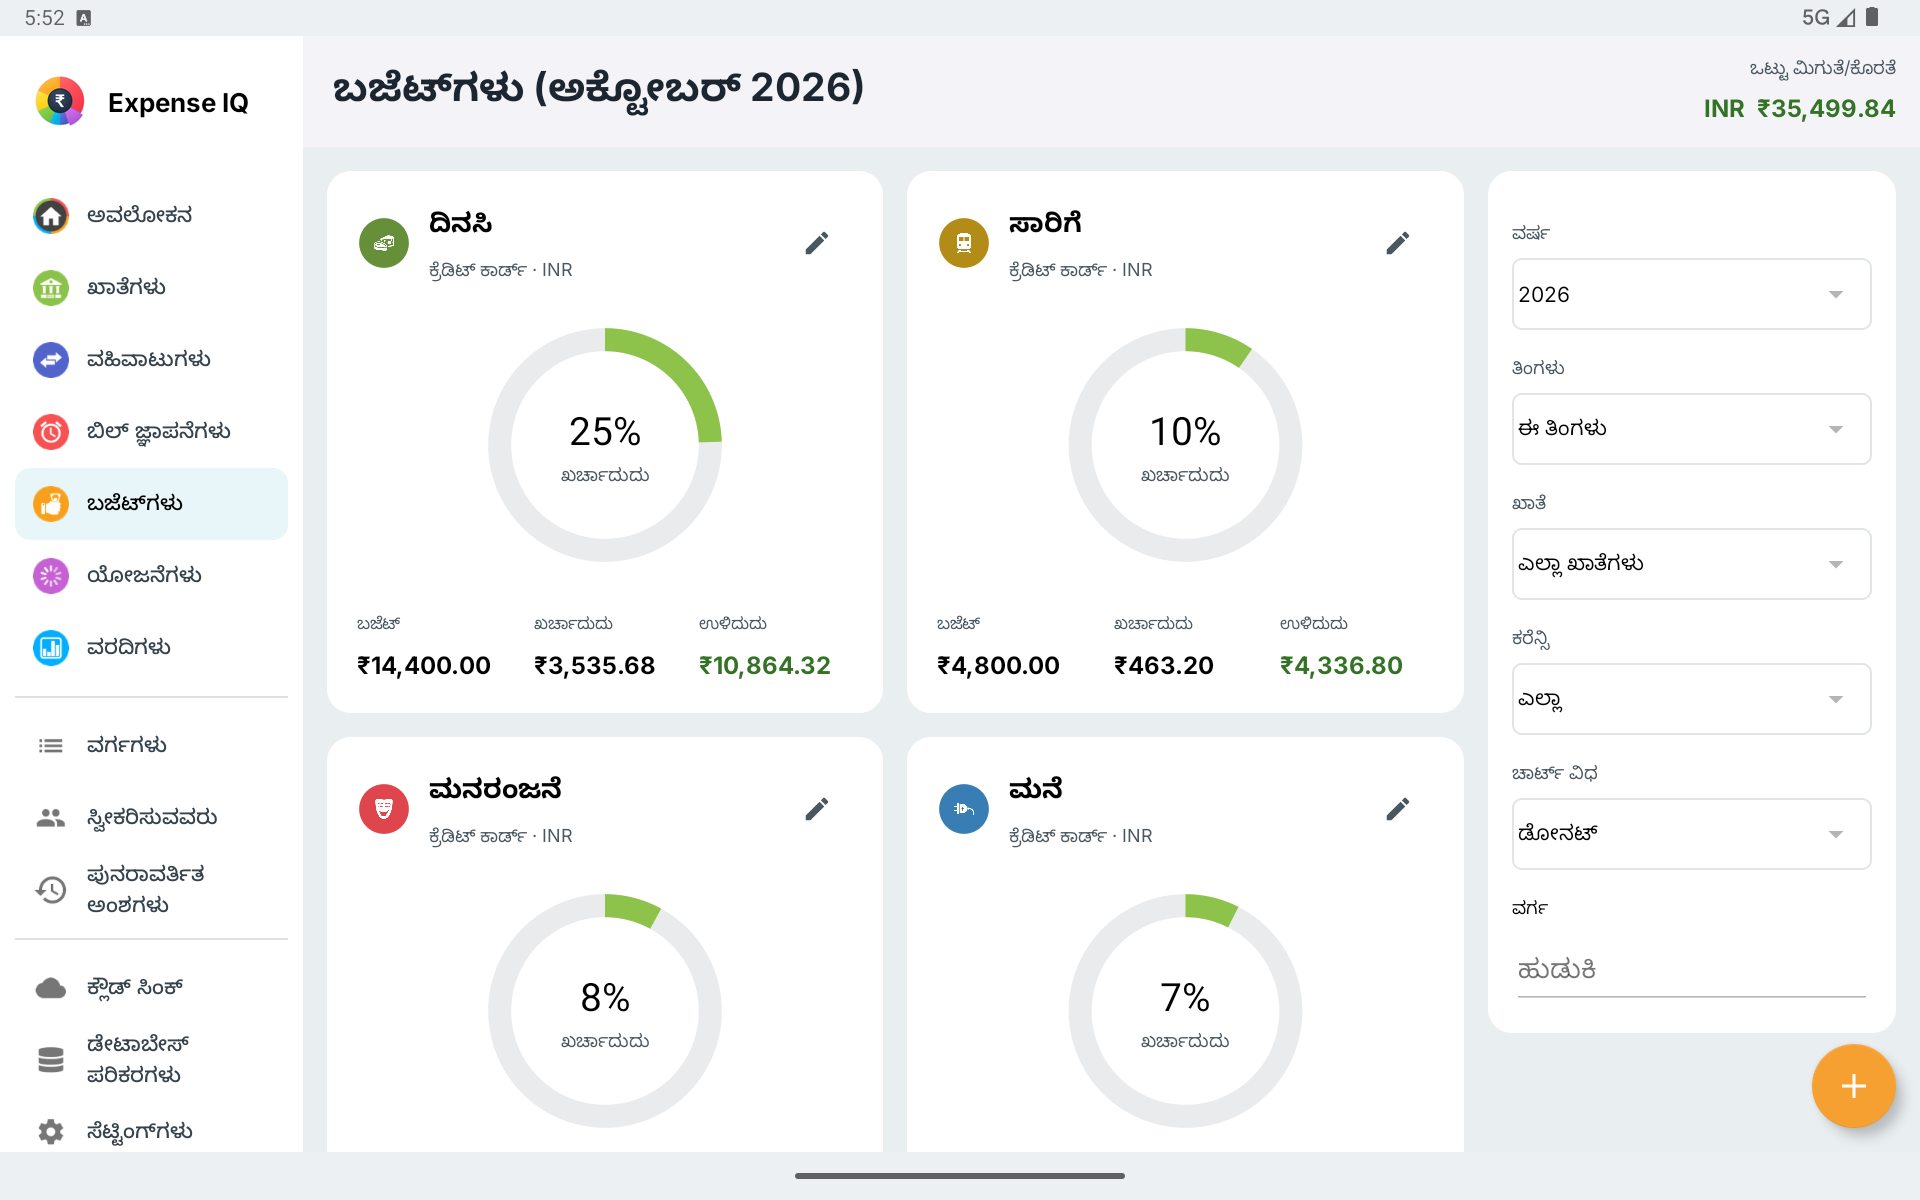
Task: Open the ಖಾತೆ dropdown ಎಲ್ಲಾ ಖಾತೆಗಳು
Action: coord(1691,564)
